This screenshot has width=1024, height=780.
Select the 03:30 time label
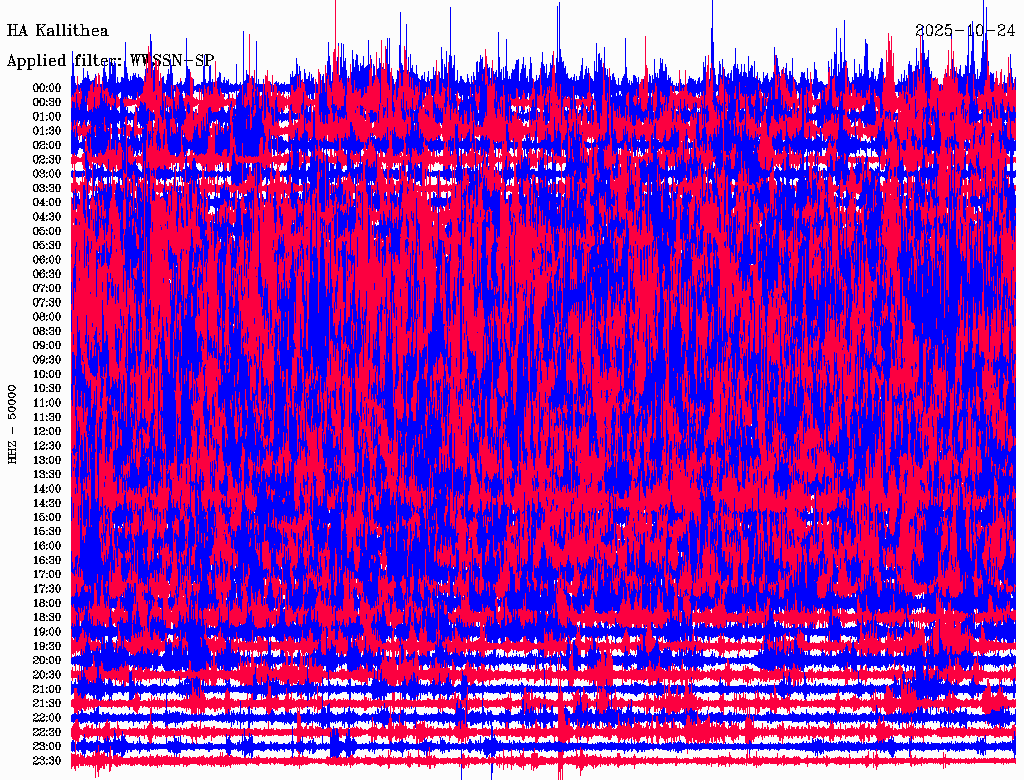tap(47, 188)
